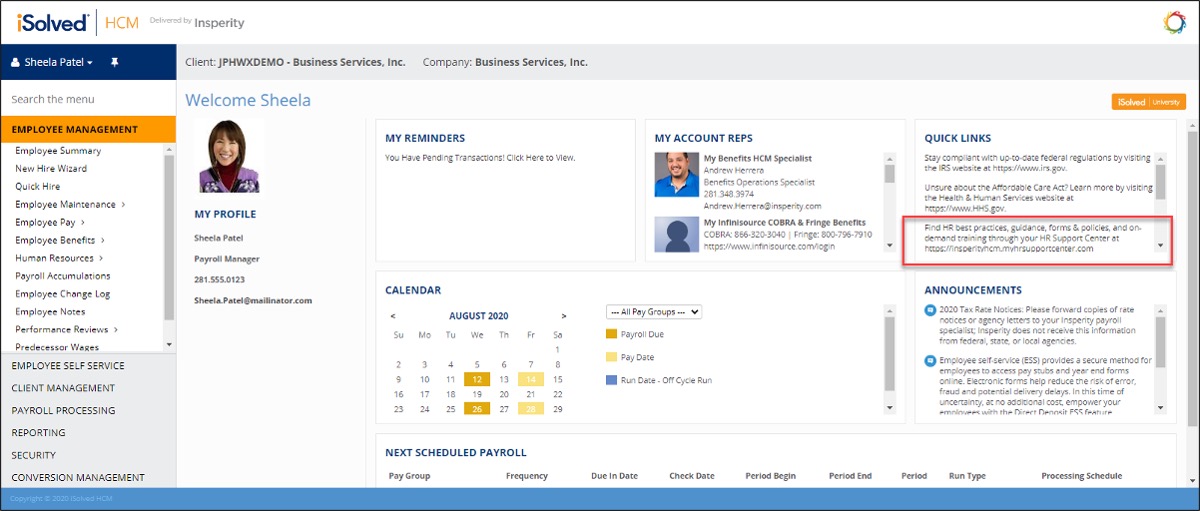
Task: Click the Pay Group column header
Action: click(x=409, y=476)
